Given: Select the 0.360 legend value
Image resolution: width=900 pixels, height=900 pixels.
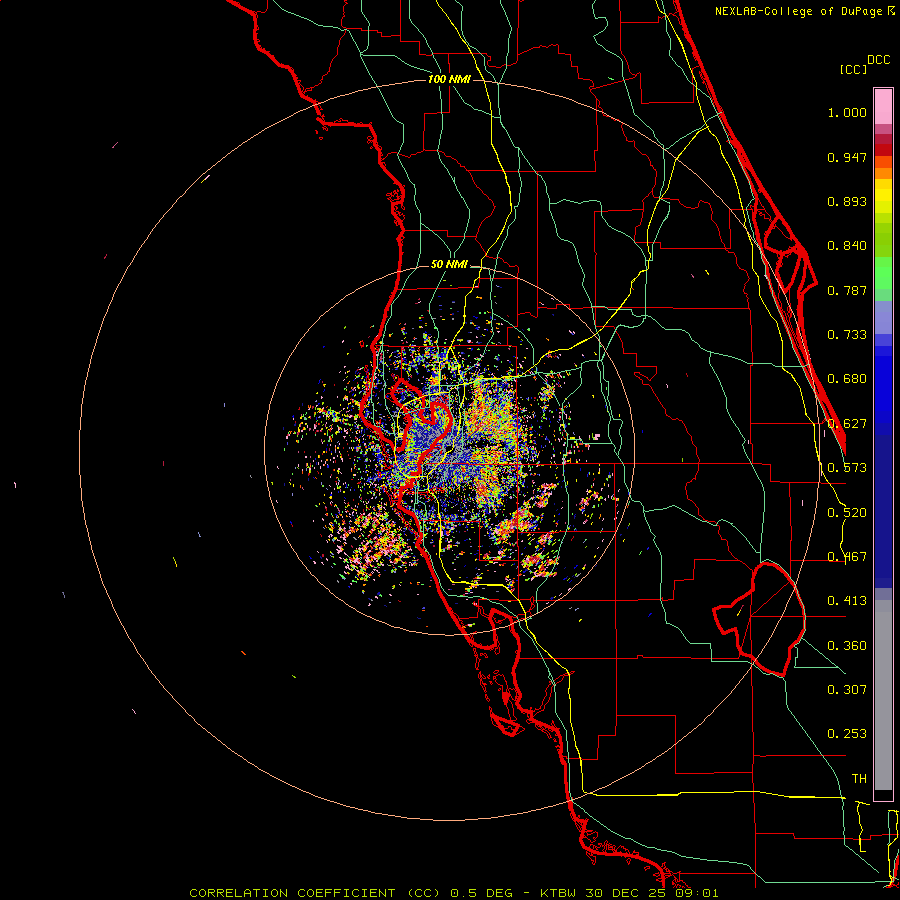Looking at the screenshot, I should point(847,646).
